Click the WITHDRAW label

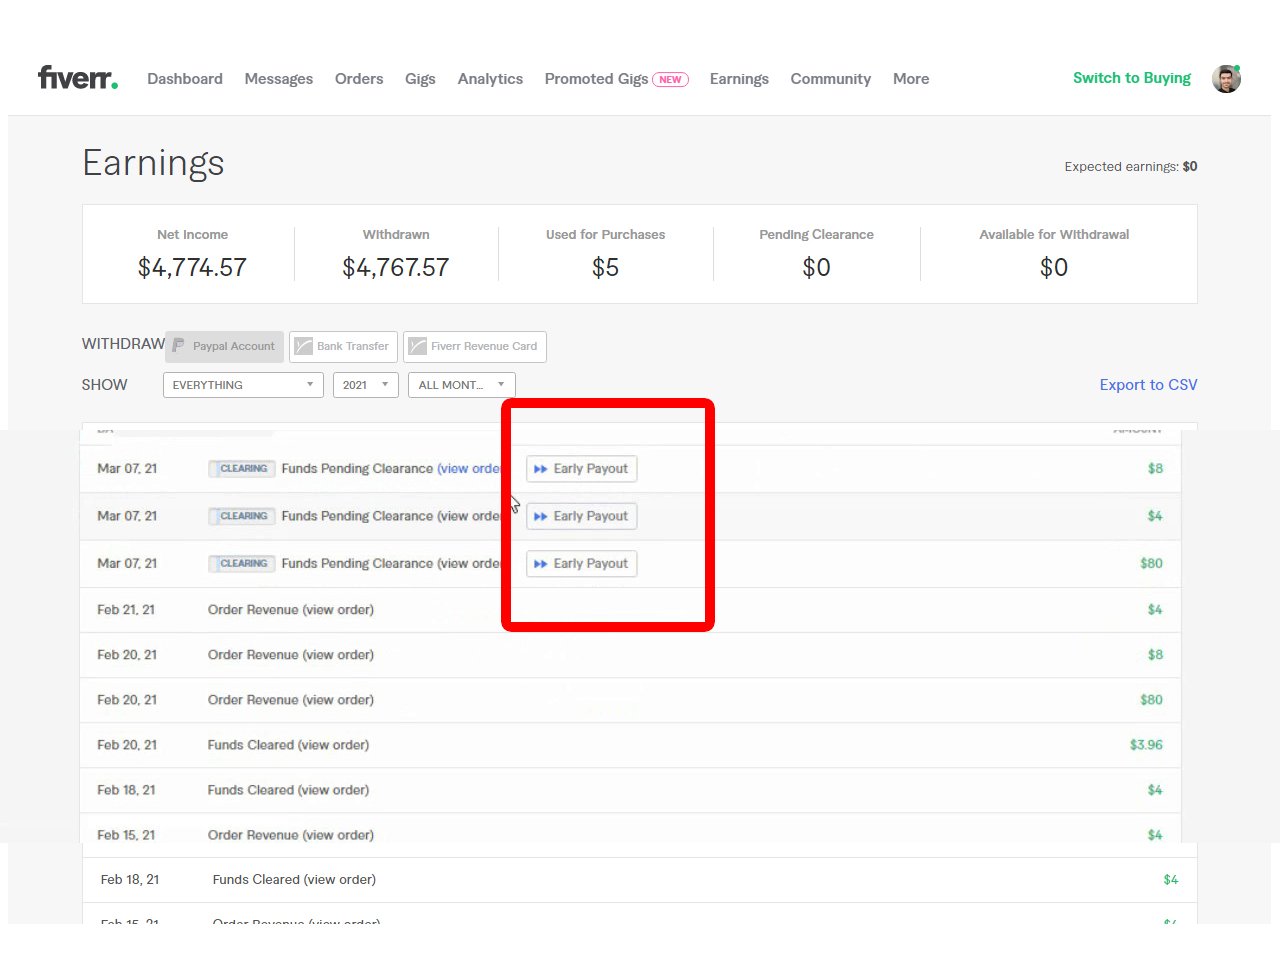[123, 344]
